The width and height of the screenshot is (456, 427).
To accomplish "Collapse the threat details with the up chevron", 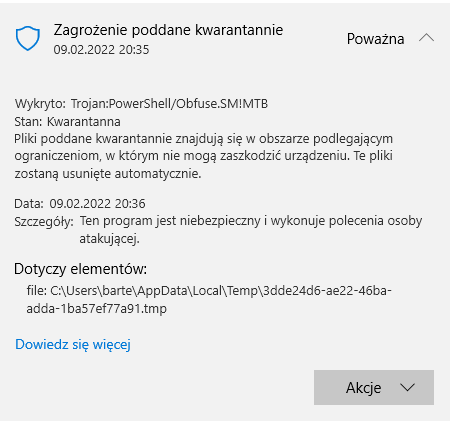I will (x=426, y=38).
